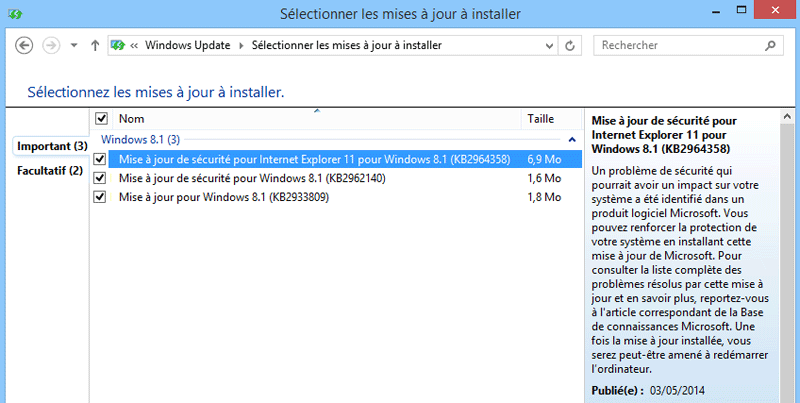Sort updates by the Taille column

[540, 119]
